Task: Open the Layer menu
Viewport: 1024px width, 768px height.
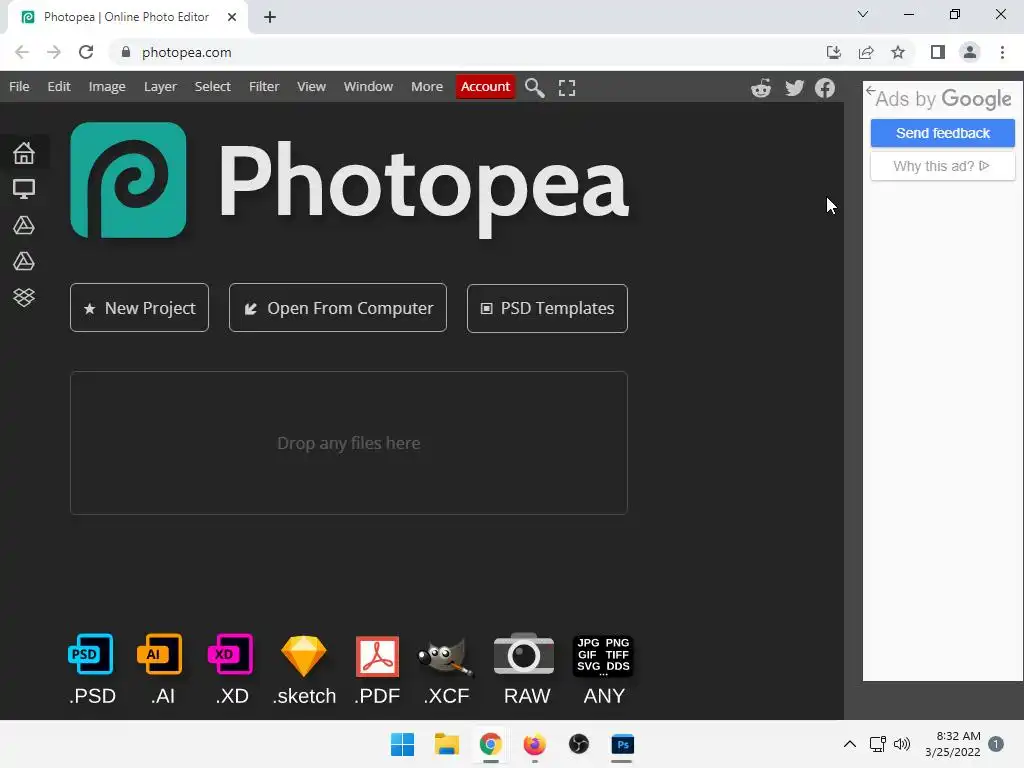Action: 160,86
